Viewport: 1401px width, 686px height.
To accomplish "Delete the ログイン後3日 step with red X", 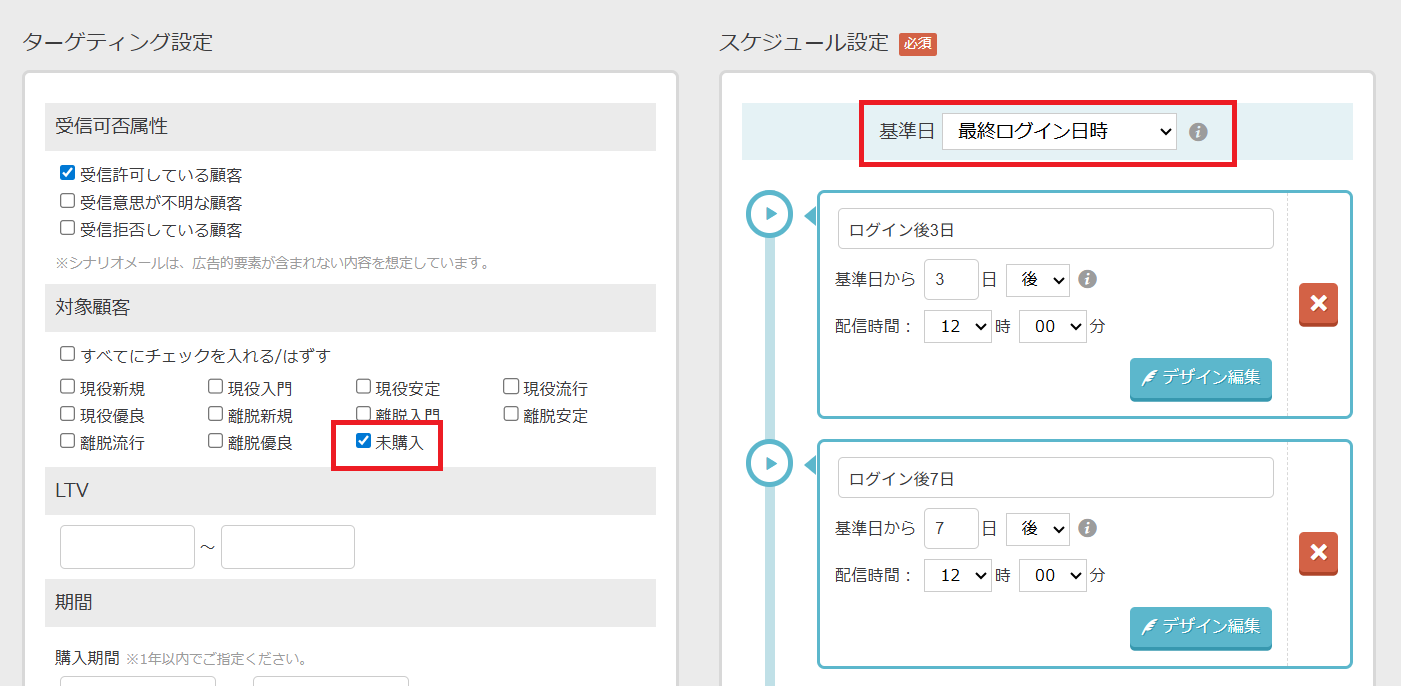I will [1318, 304].
